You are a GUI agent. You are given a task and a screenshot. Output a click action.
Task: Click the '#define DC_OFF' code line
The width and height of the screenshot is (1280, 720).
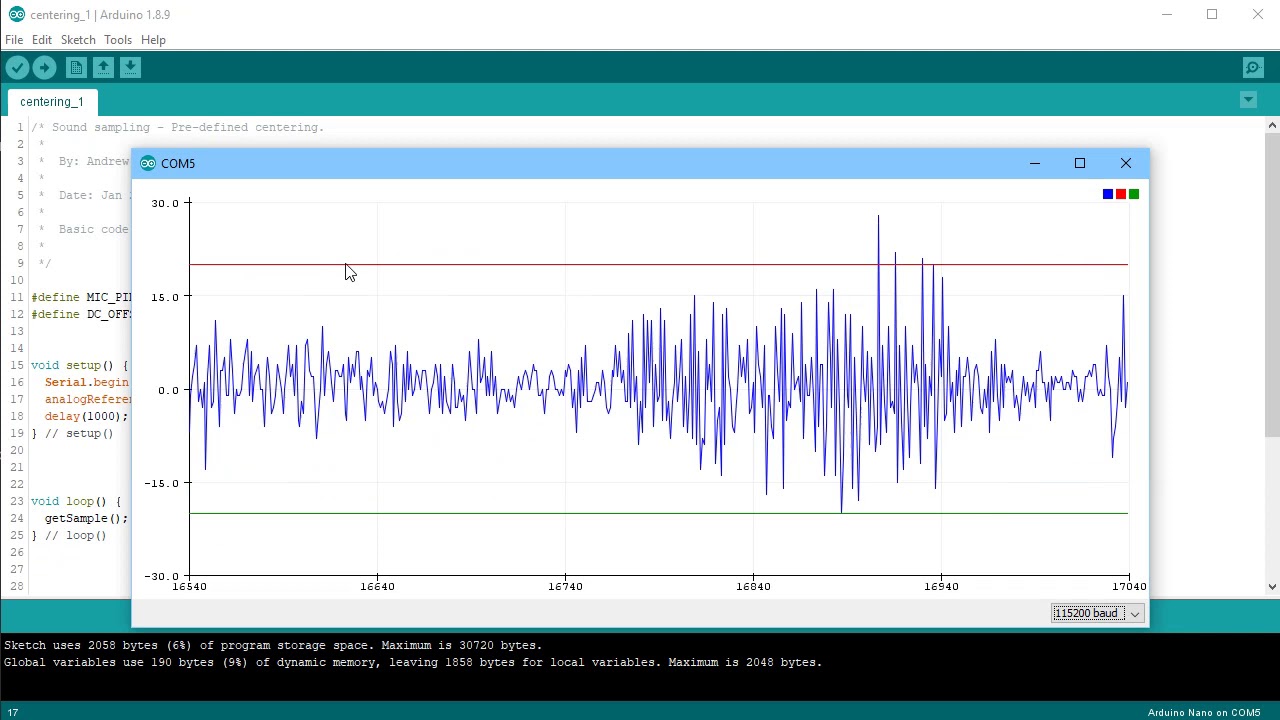(x=81, y=314)
